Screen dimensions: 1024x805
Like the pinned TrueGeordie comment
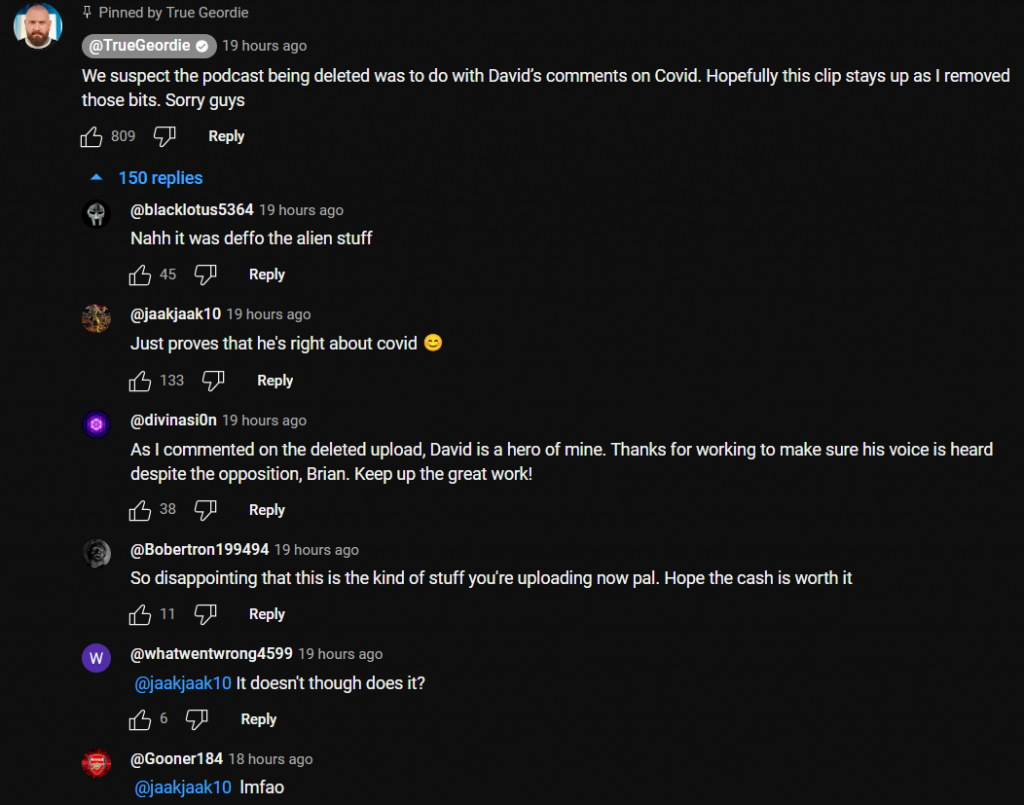[91, 136]
